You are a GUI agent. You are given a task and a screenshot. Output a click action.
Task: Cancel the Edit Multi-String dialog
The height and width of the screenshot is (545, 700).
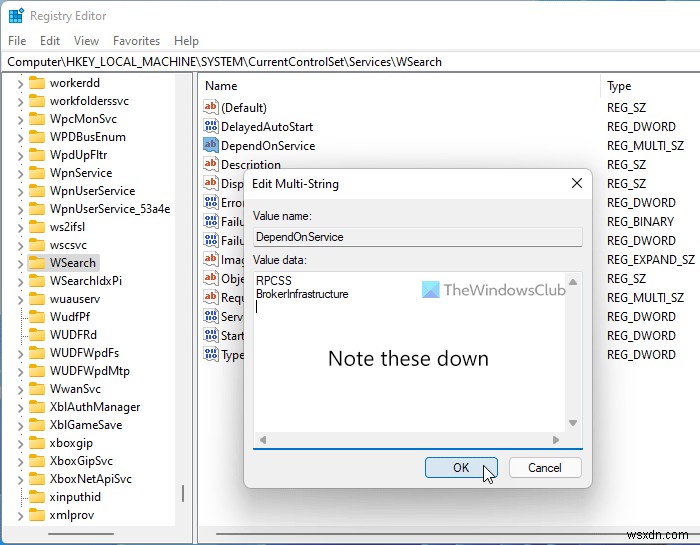pyautogui.click(x=545, y=467)
